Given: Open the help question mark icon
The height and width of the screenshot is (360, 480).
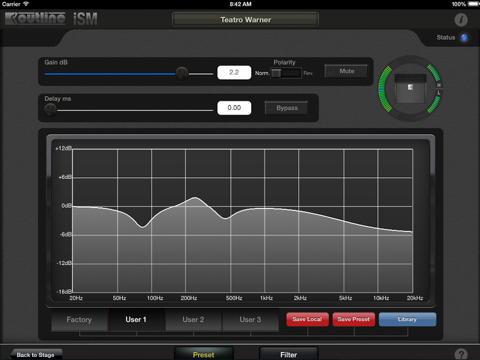Looking at the screenshot, I should pos(461,354).
